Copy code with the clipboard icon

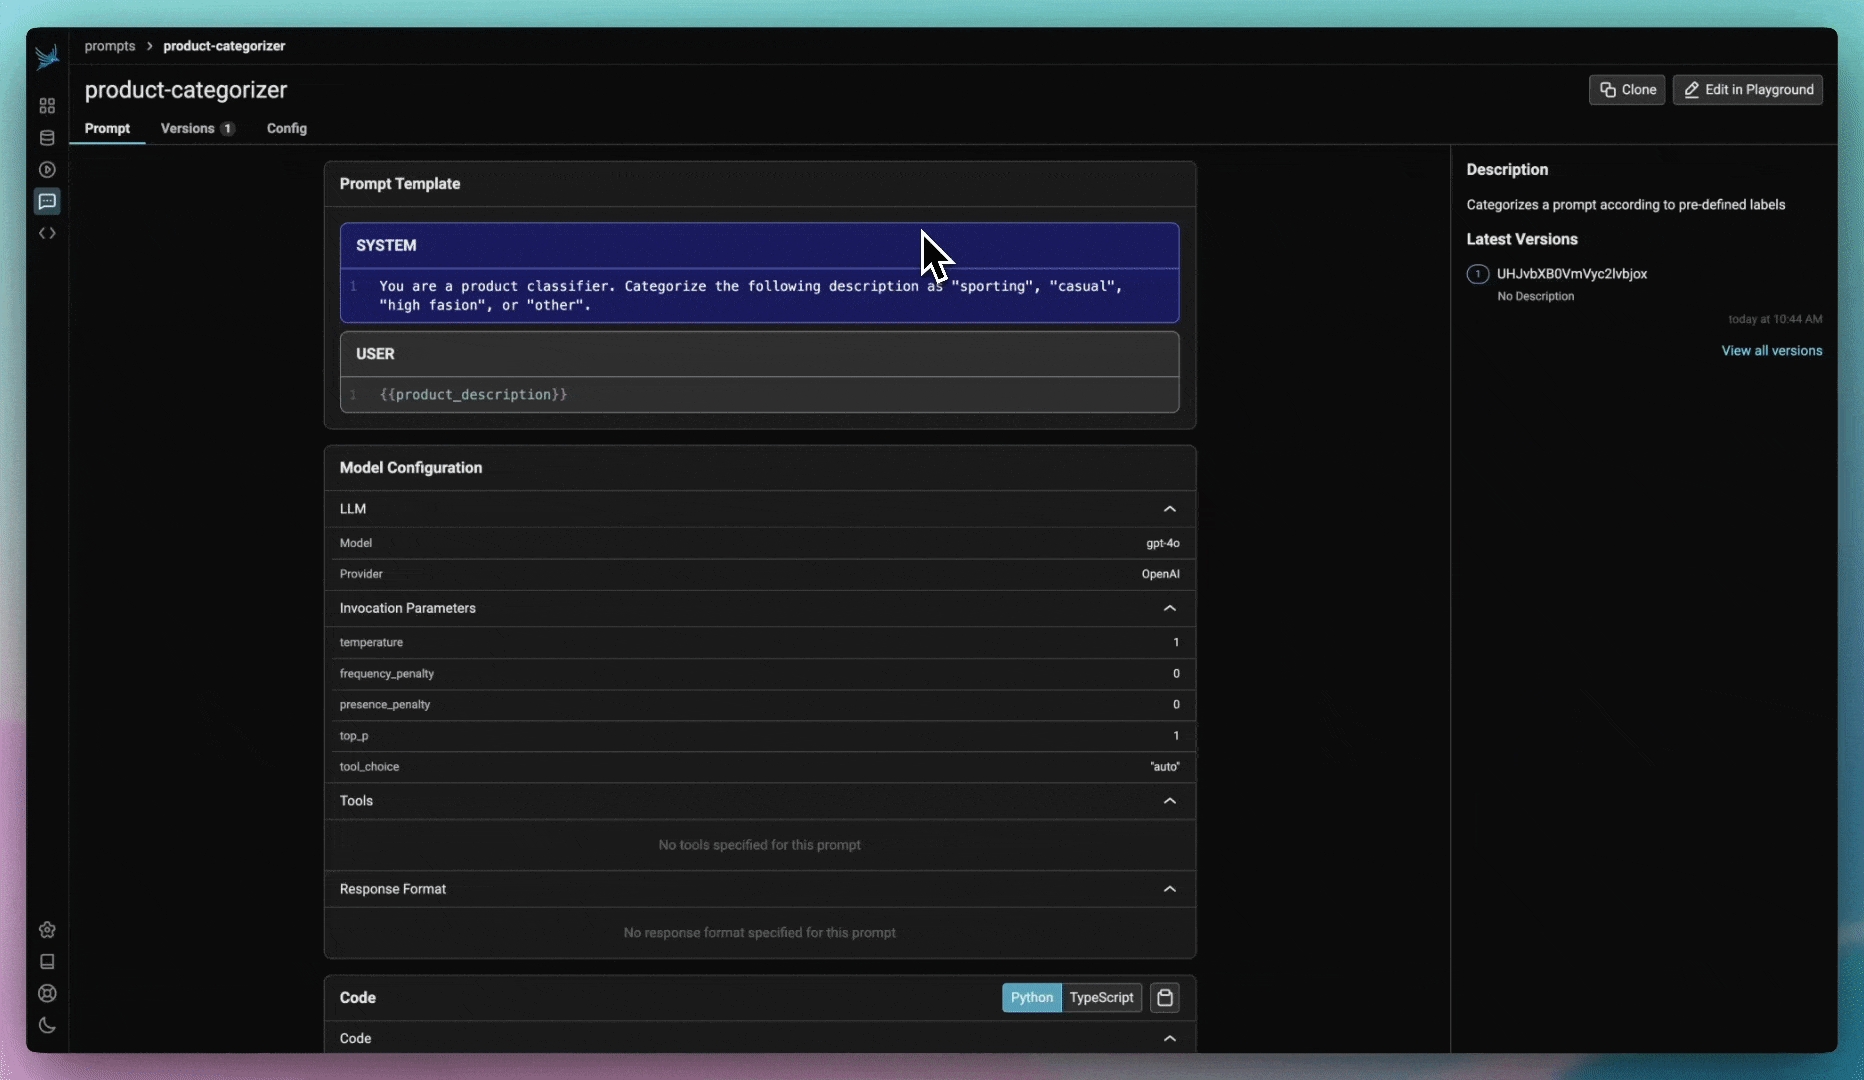(1164, 998)
